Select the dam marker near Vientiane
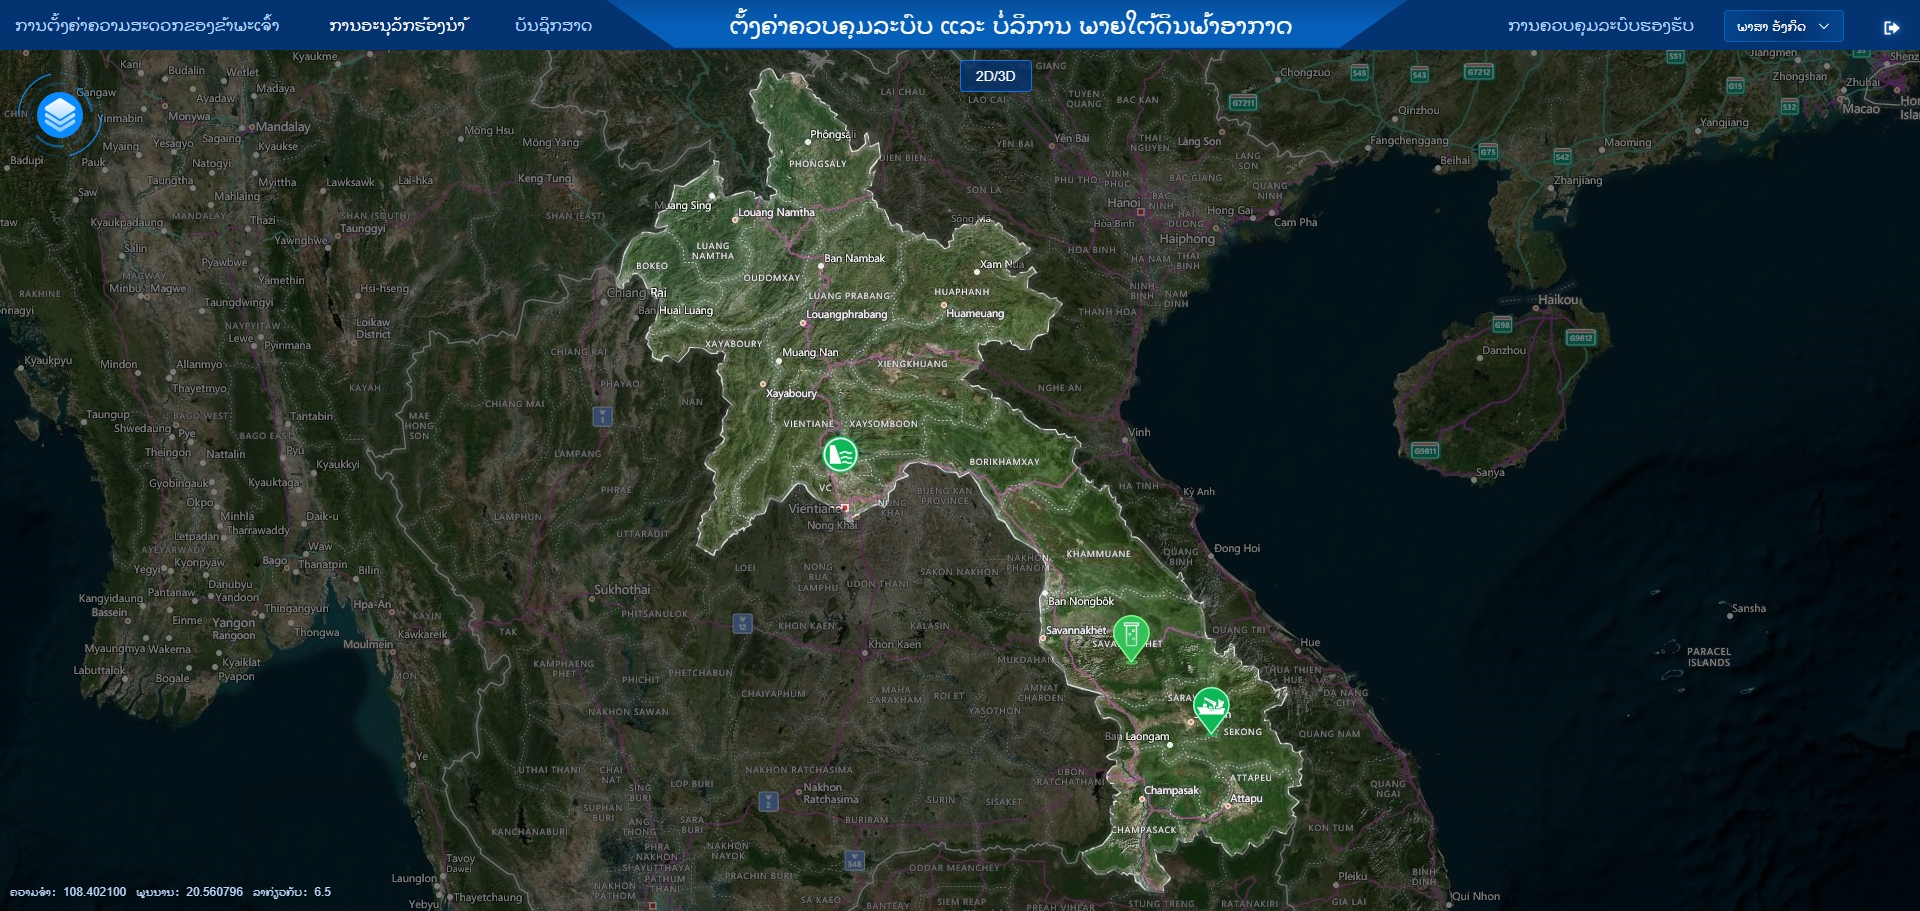This screenshot has height=911, width=1920. click(840, 454)
